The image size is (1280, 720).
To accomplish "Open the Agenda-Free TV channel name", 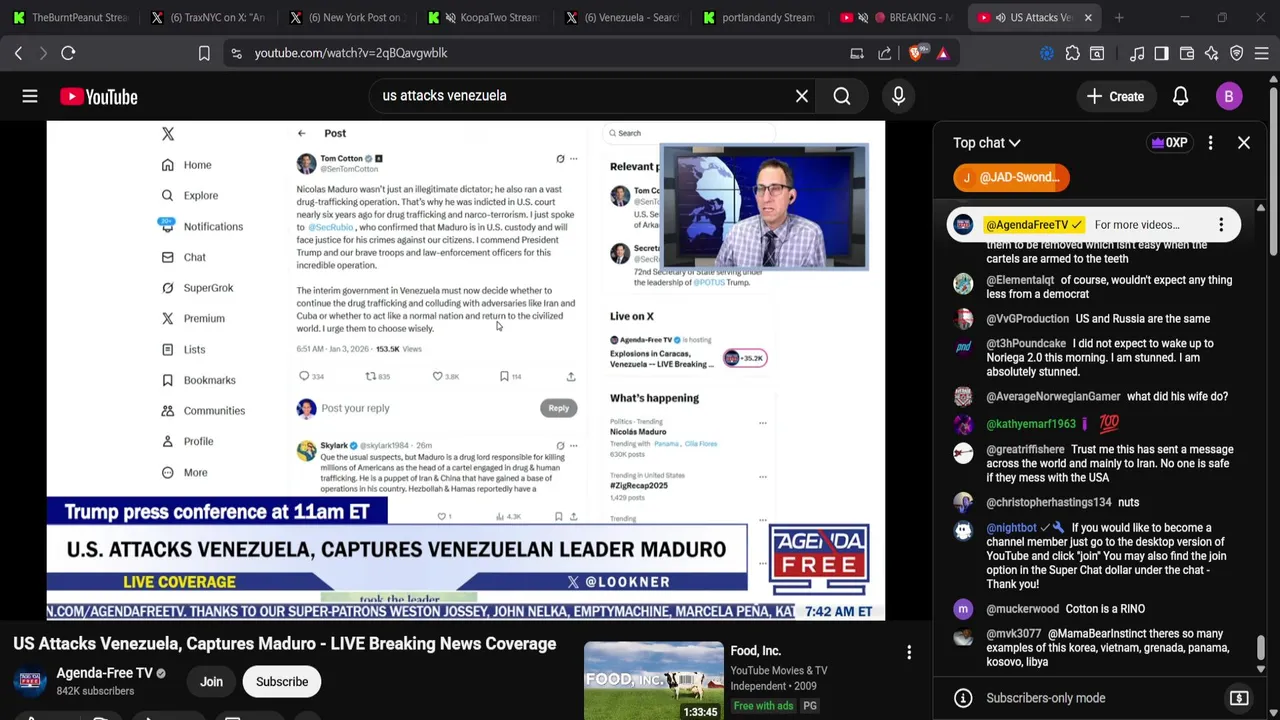I will tap(104, 673).
